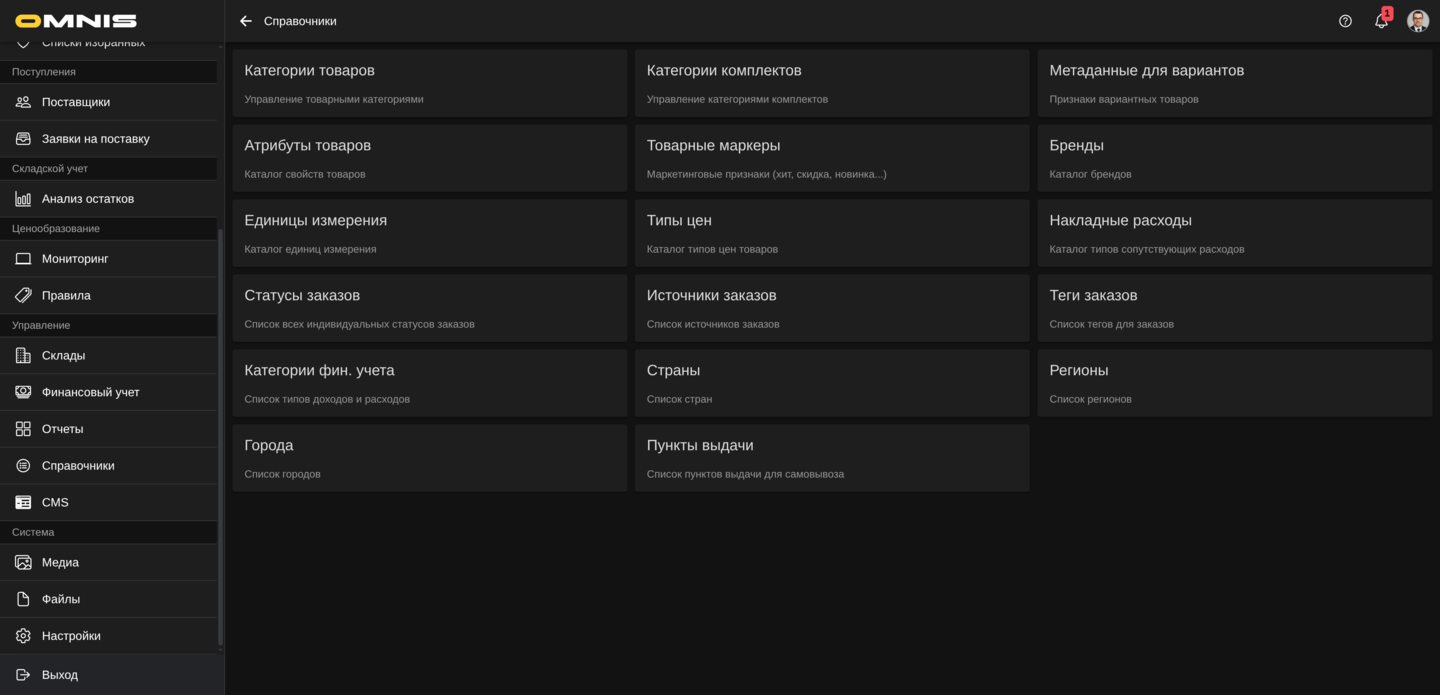Open the notifications bell
This screenshot has height=695, width=1440.
coord(1381,21)
